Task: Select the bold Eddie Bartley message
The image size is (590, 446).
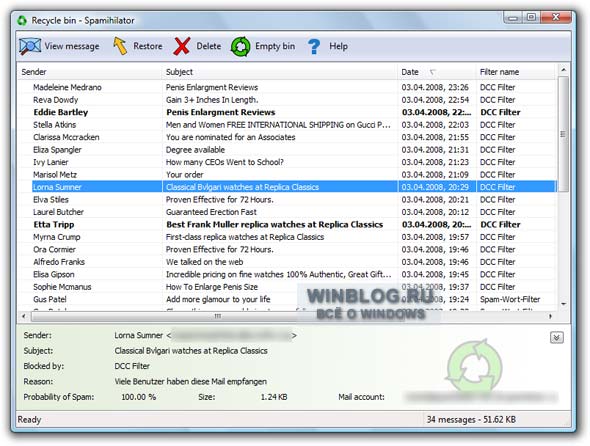Action: pyautogui.click(x=287, y=112)
